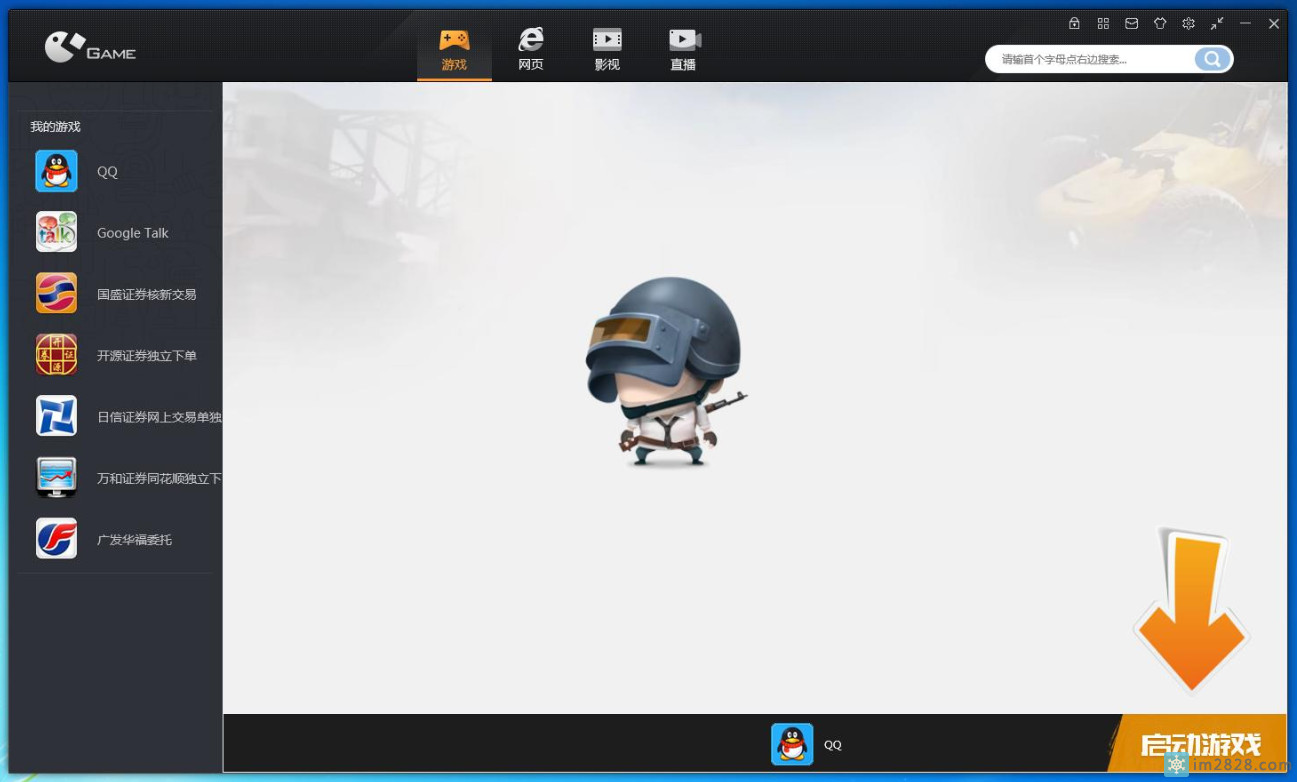Click the magnifier search button
This screenshot has height=782, width=1299.
(1212, 59)
